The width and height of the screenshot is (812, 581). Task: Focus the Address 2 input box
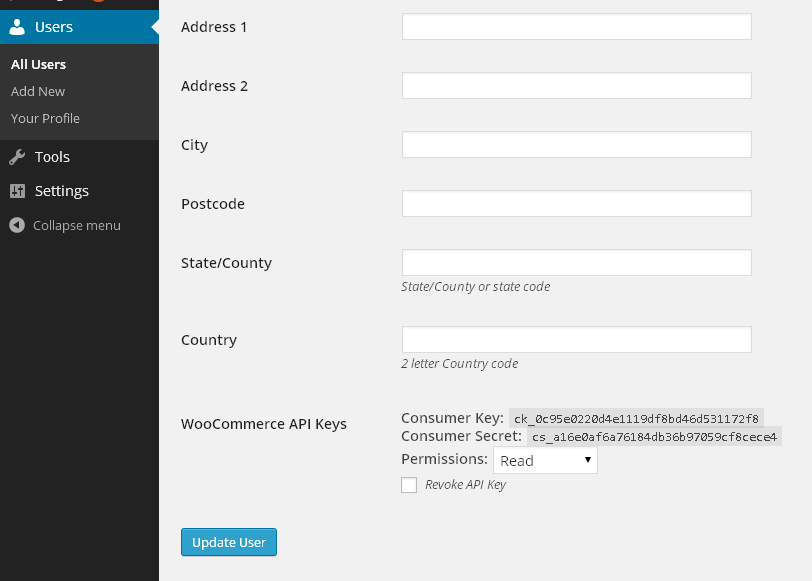[x=577, y=86]
